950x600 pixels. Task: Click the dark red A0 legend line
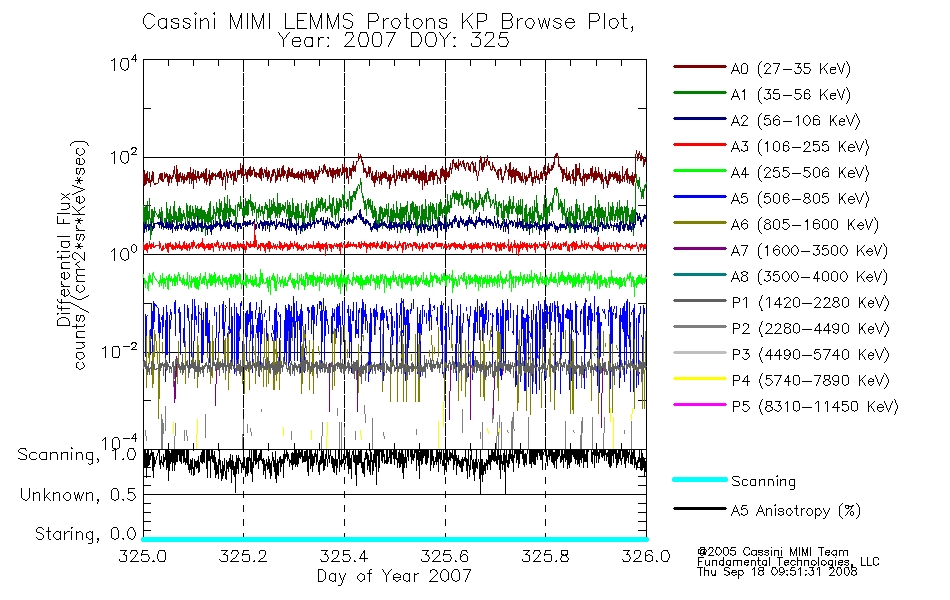pos(700,67)
